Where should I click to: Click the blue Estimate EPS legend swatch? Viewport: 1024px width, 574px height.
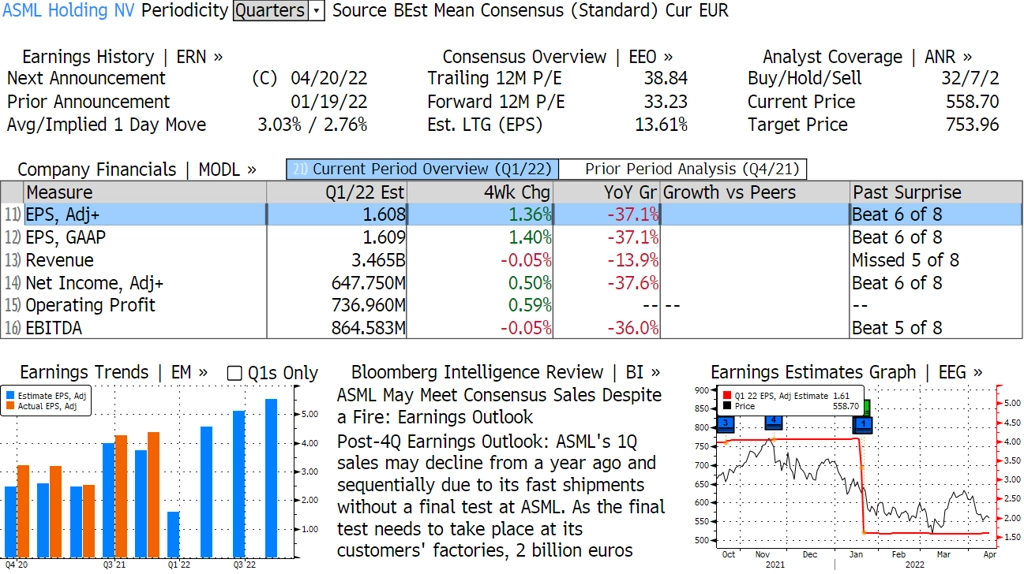(10, 396)
